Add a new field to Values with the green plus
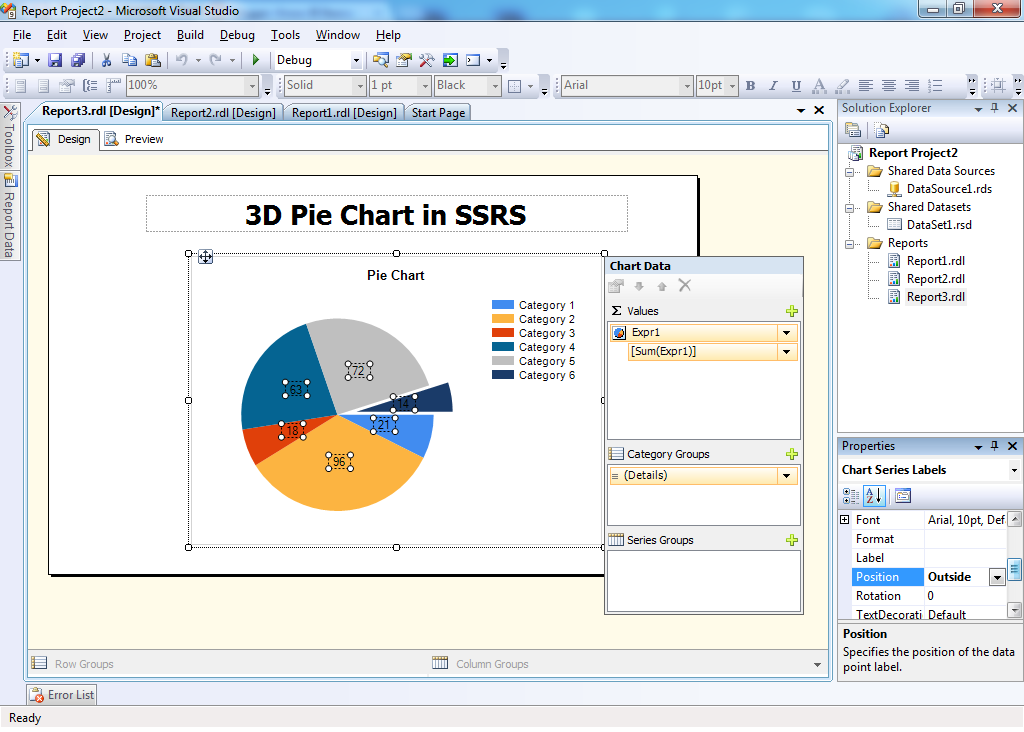The width and height of the screenshot is (1024, 732). pyautogui.click(x=791, y=311)
